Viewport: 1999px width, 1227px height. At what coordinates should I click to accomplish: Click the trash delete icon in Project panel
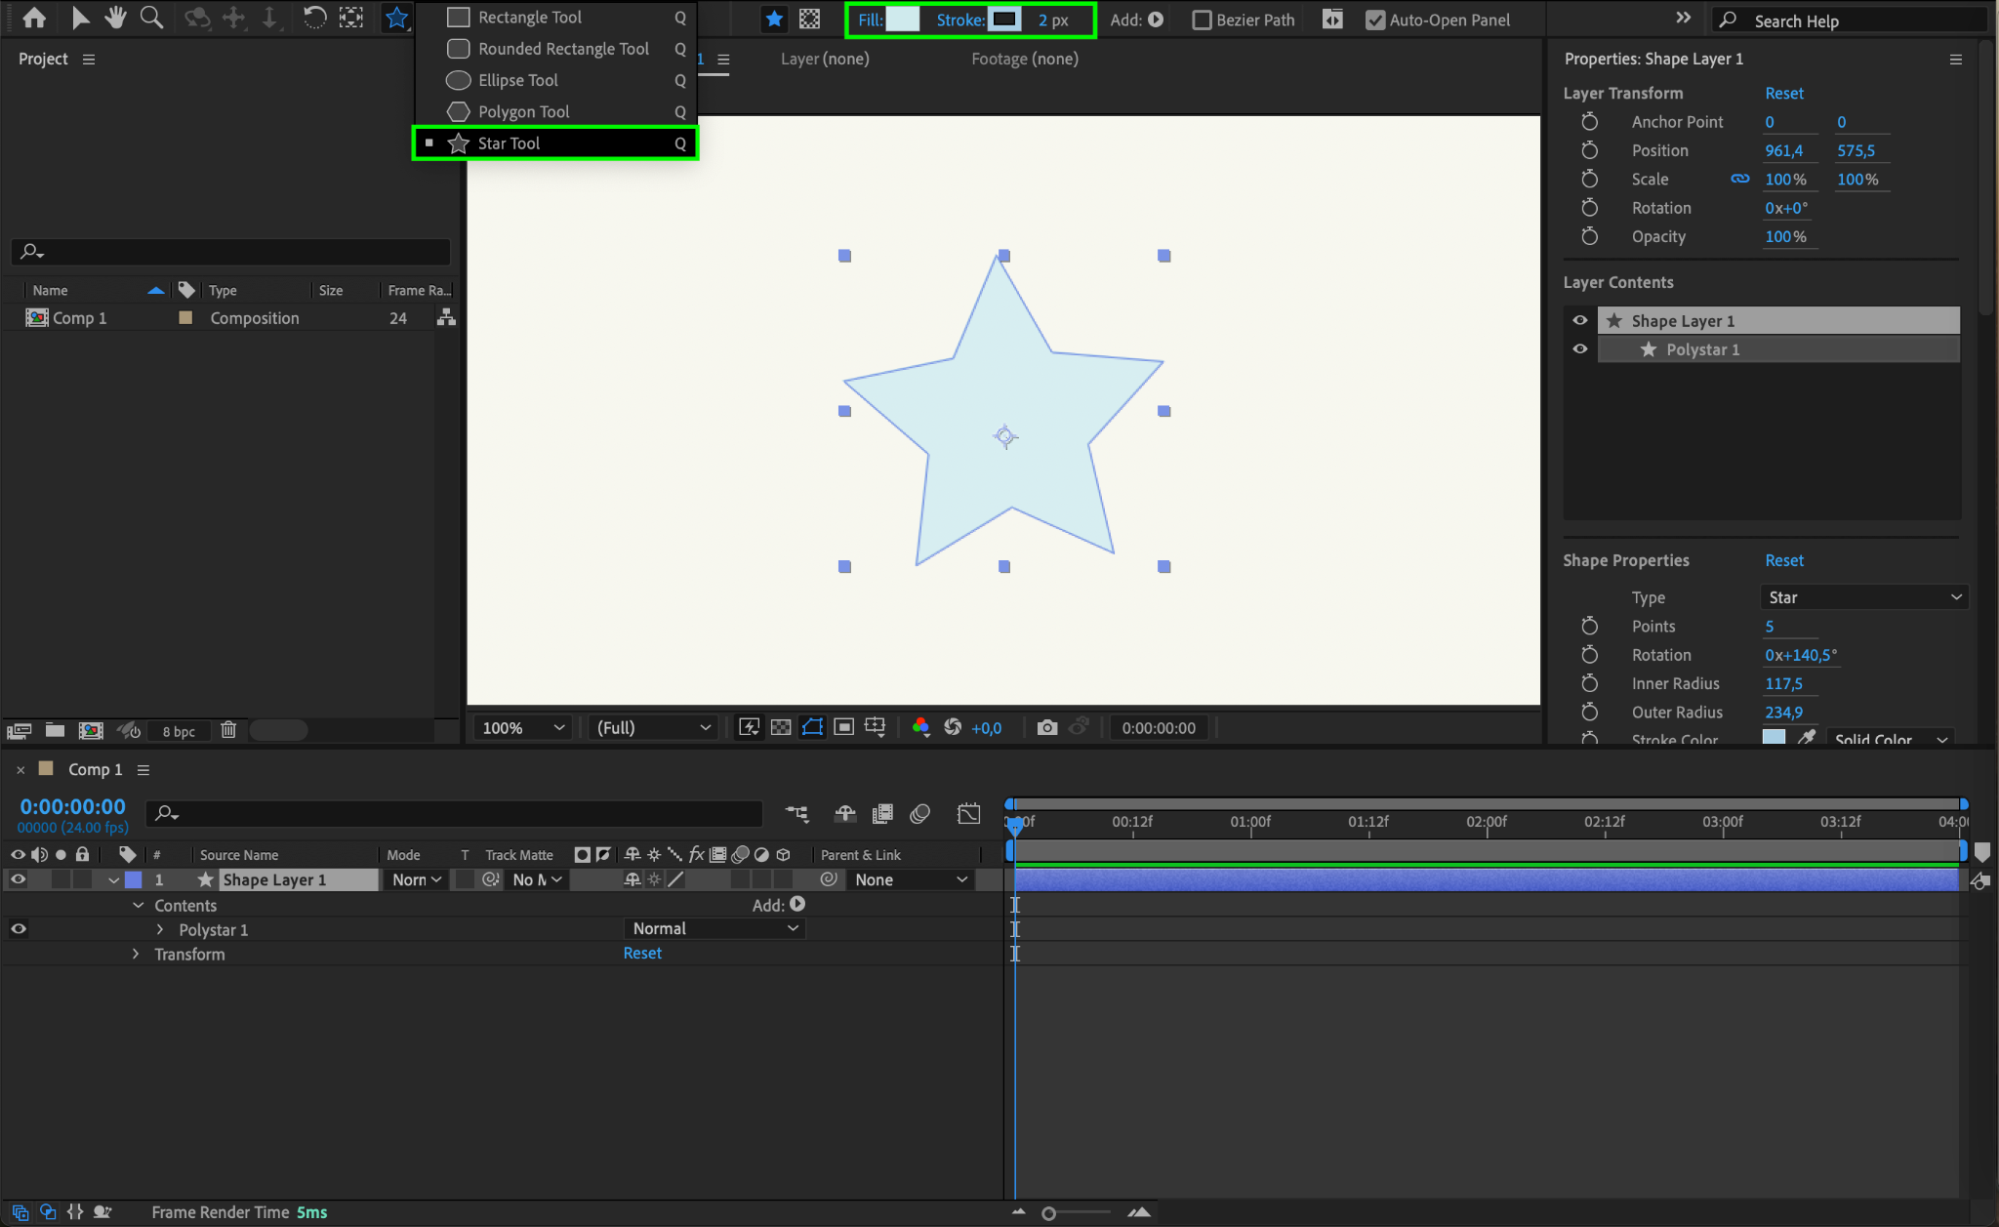point(228,730)
